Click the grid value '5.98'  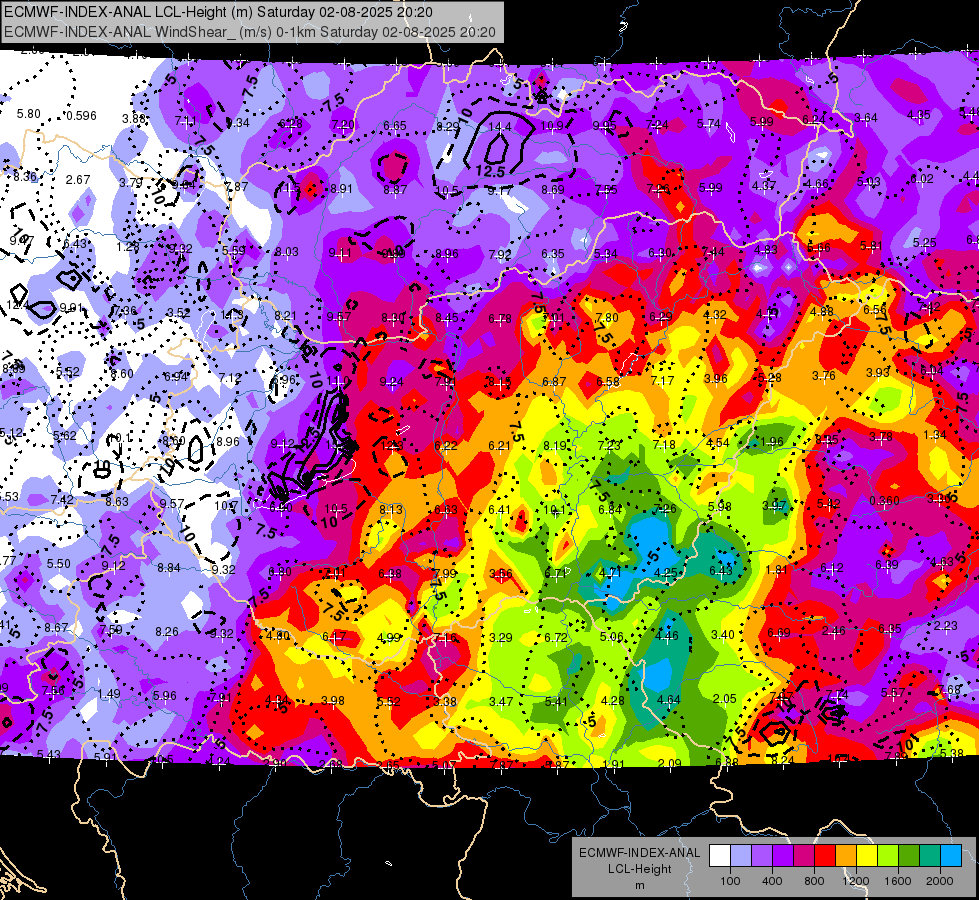coord(720,507)
